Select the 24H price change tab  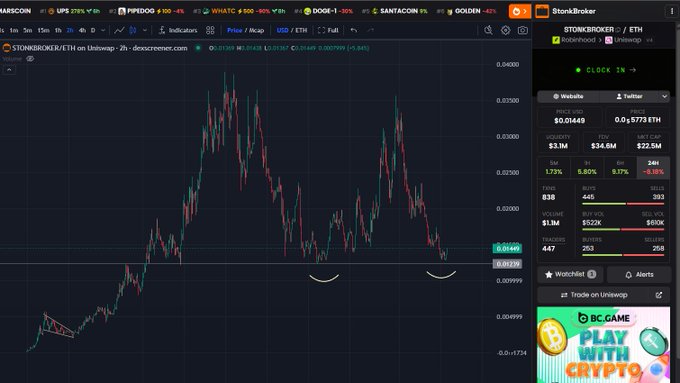[653, 167]
